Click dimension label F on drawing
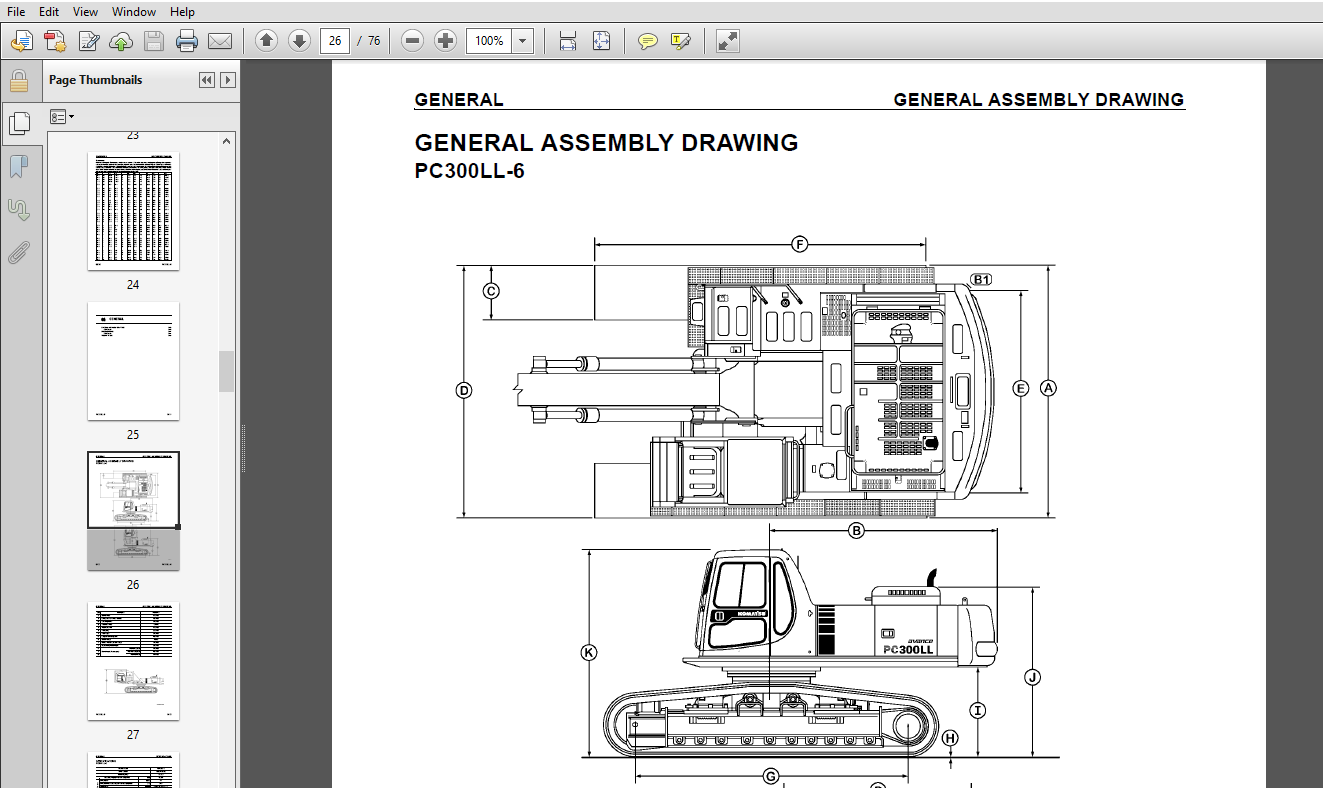Image resolution: width=1323 pixels, height=788 pixels. (x=799, y=244)
